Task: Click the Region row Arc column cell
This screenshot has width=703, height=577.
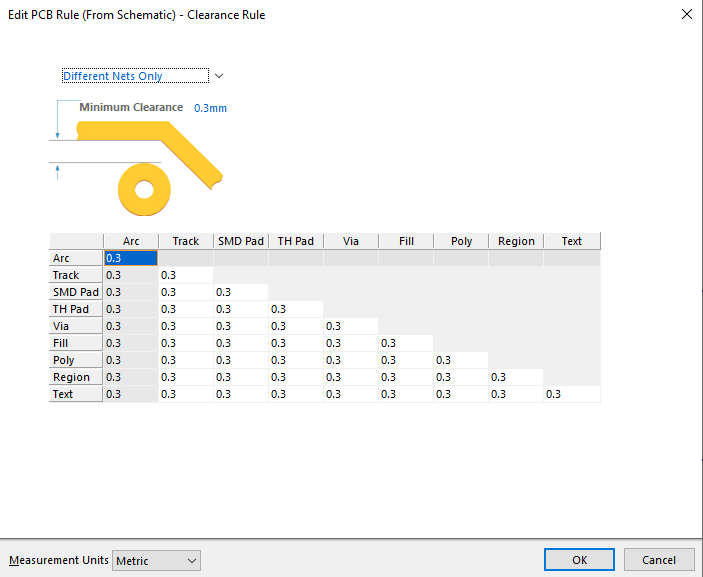Action: click(x=131, y=377)
